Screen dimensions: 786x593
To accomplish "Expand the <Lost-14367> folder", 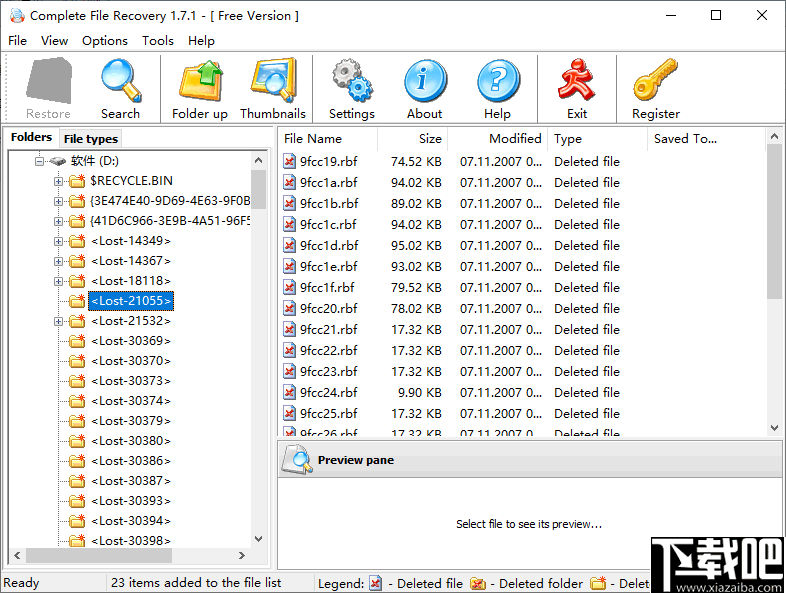I will tap(59, 261).
